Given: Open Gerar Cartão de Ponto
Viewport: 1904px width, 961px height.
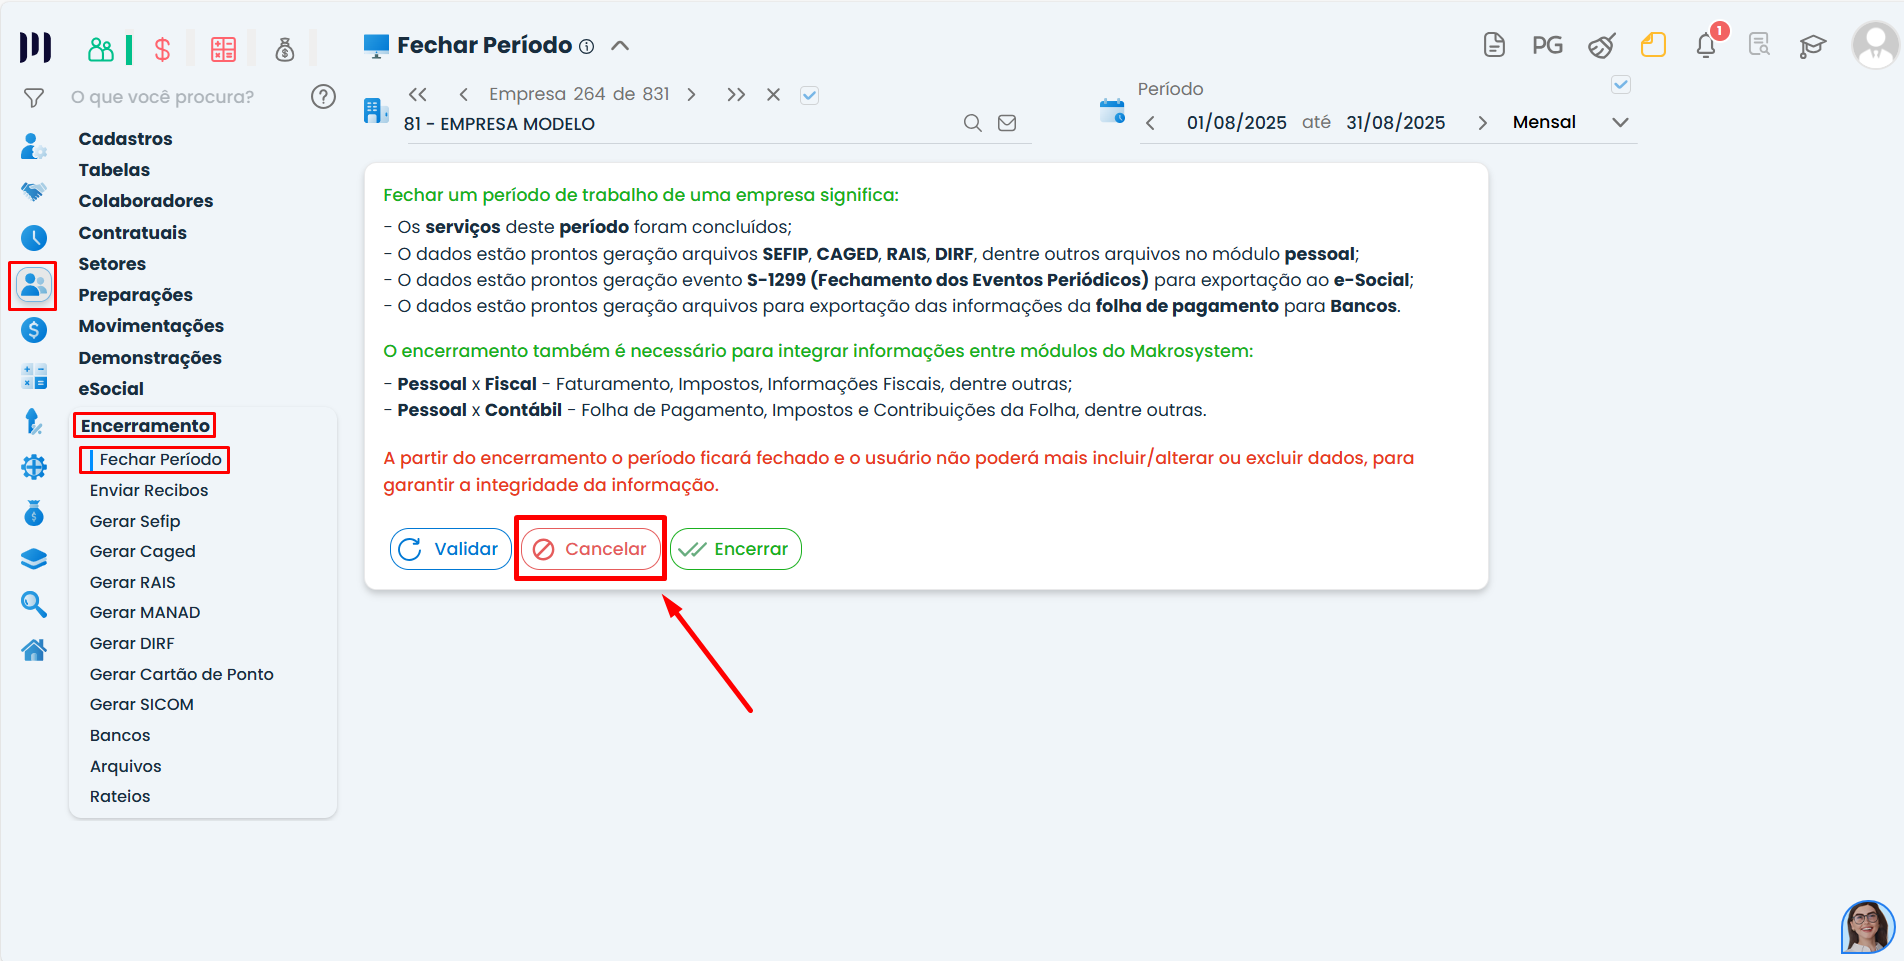Looking at the screenshot, I should 182,674.
